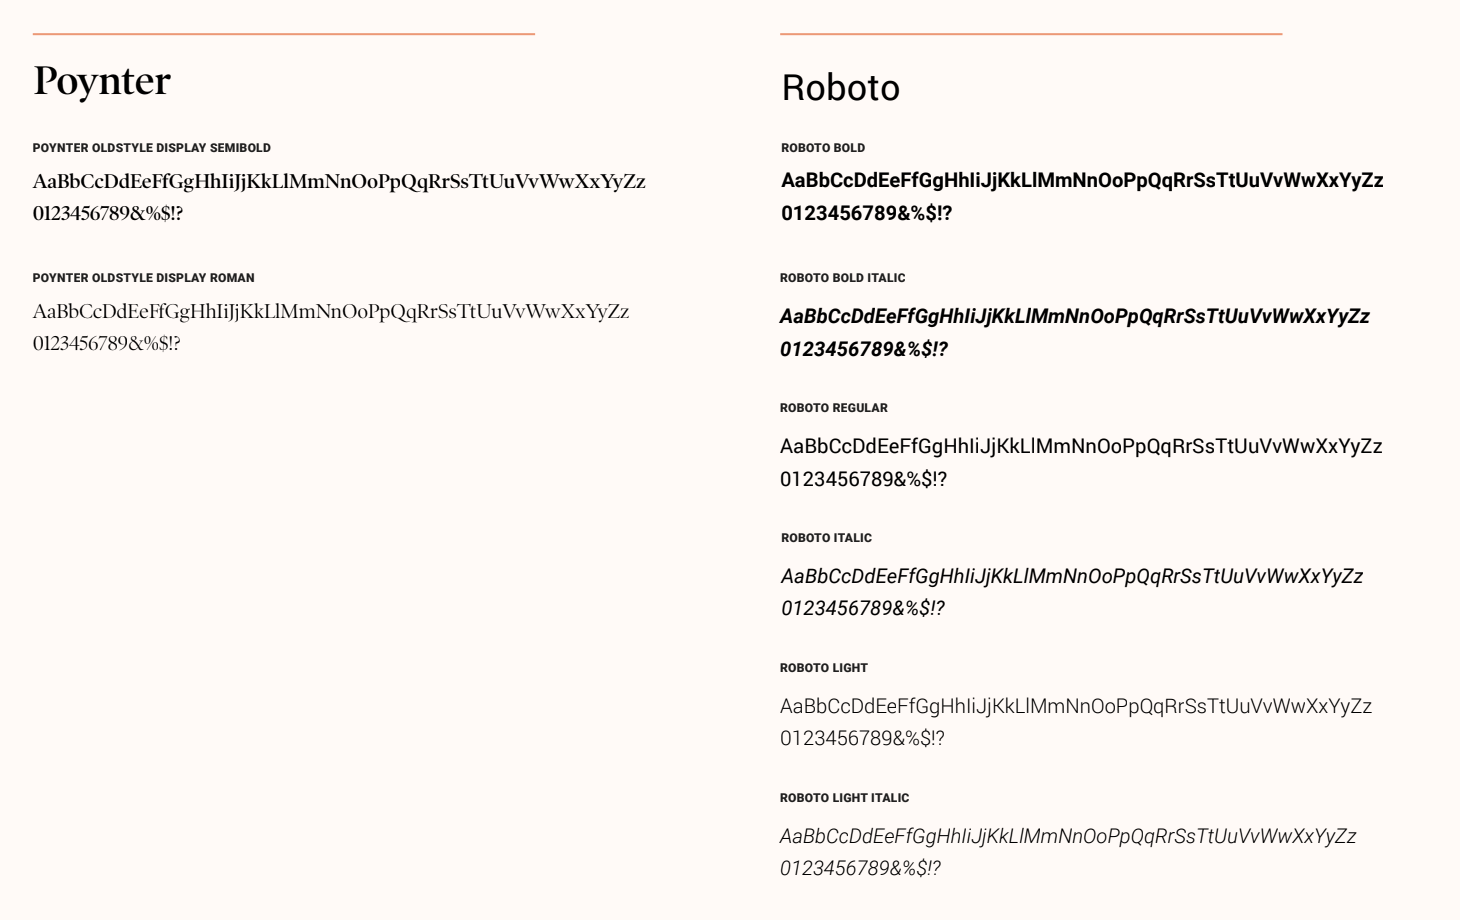1460x920 pixels.
Task: Click the Roboto Regular label
Action: [834, 408]
